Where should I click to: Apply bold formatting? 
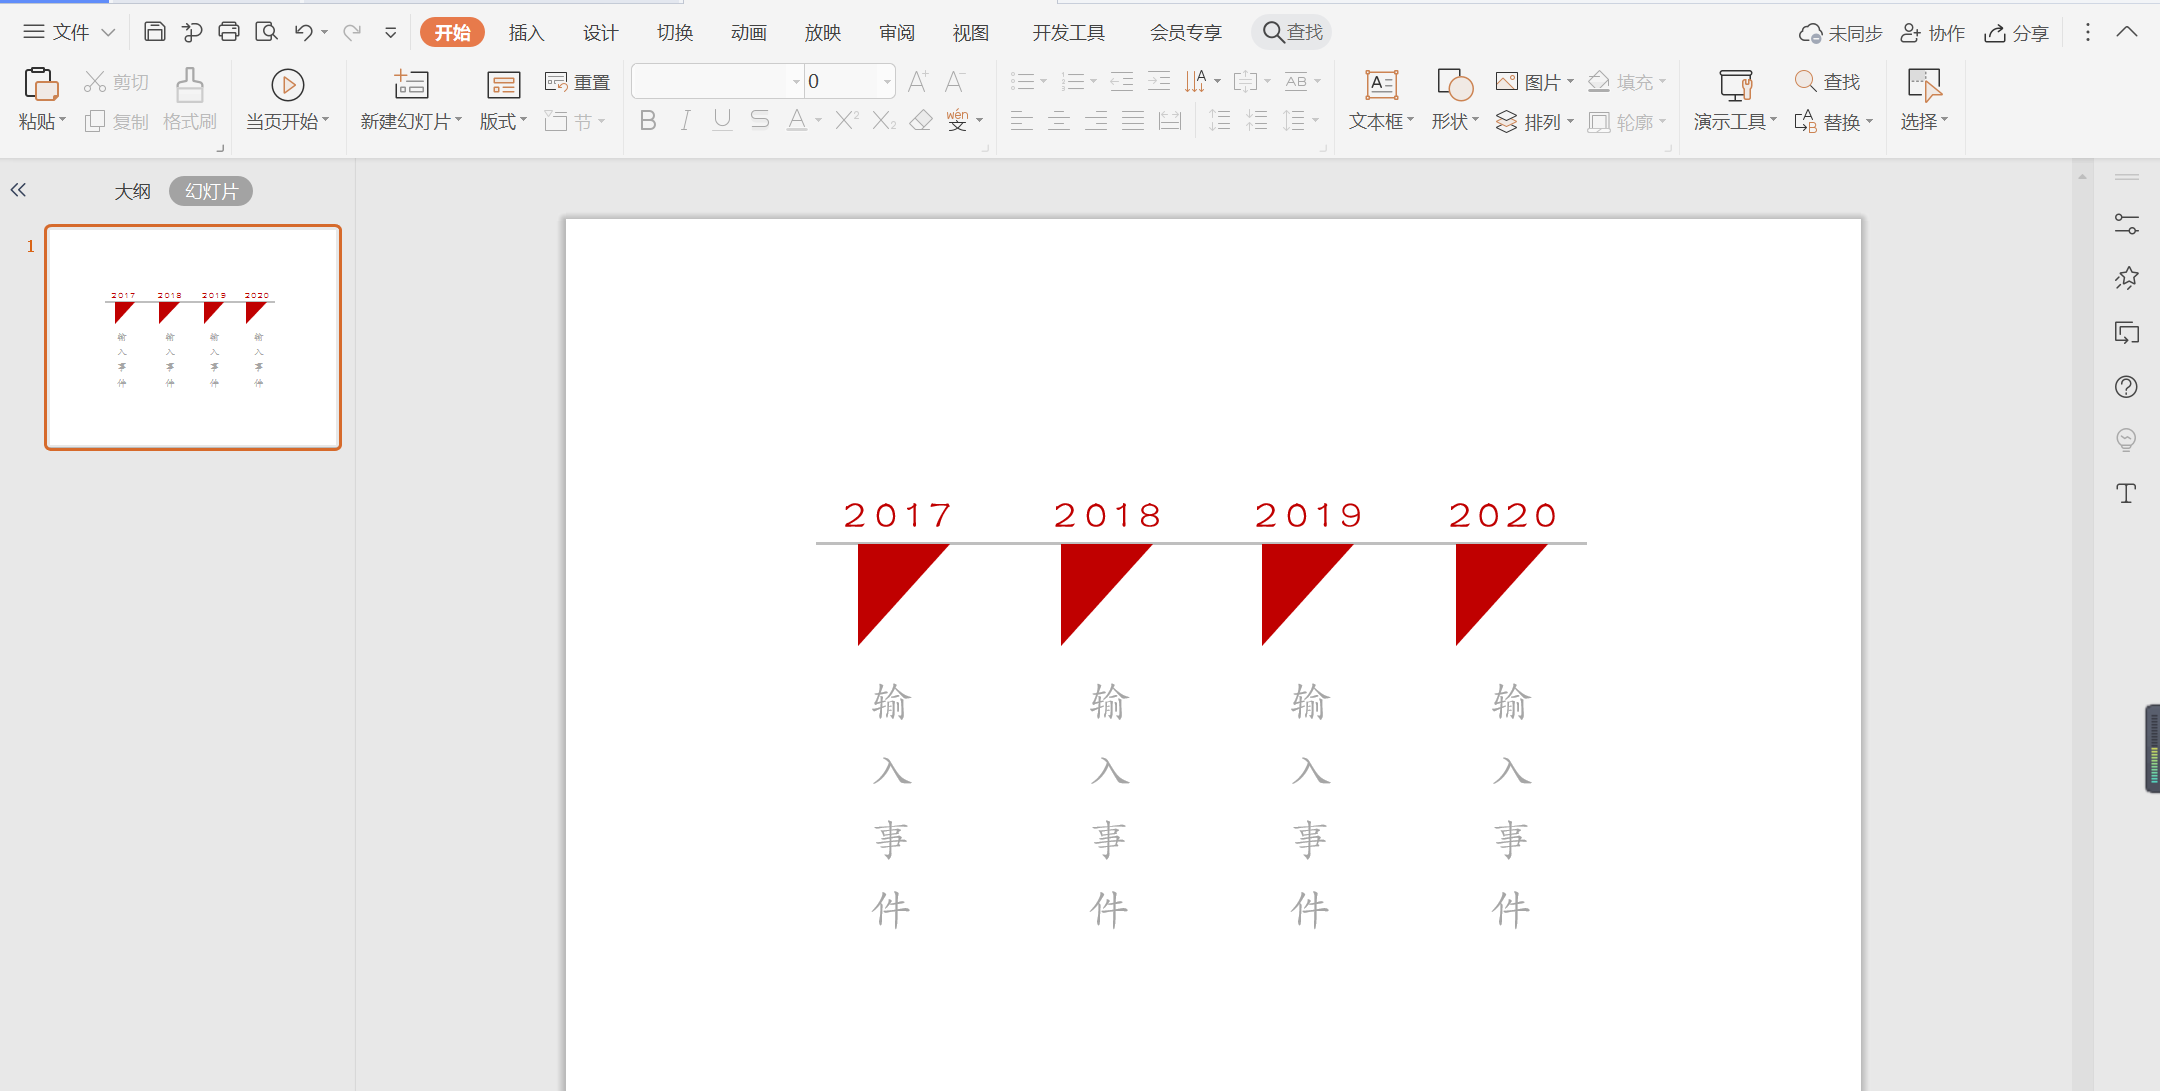(647, 120)
